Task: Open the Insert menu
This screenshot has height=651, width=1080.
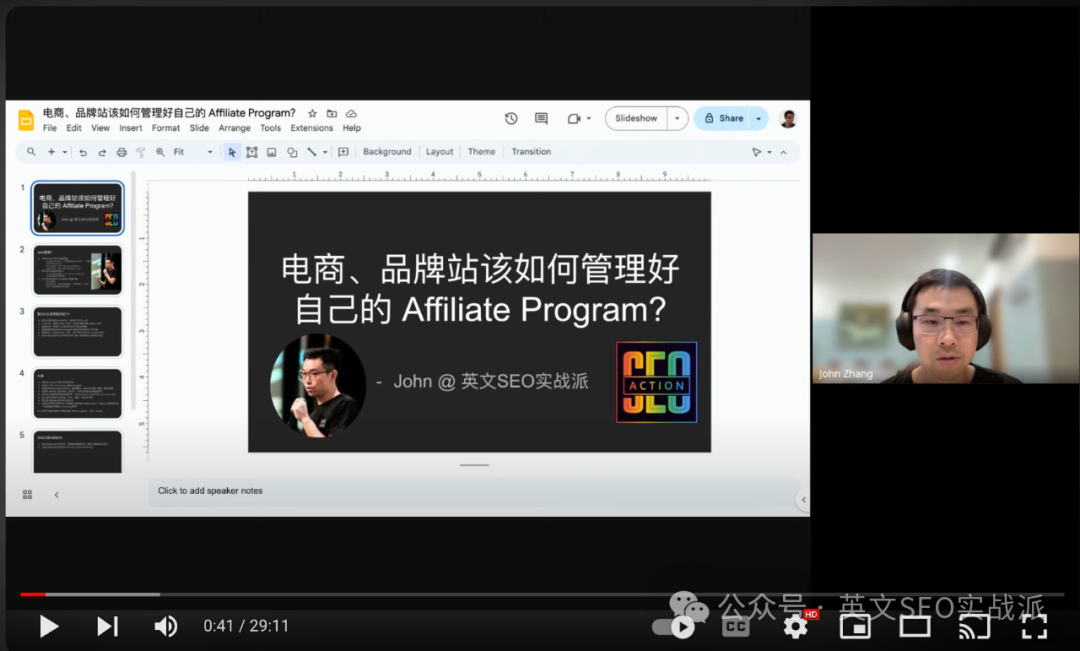Action: click(x=130, y=128)
